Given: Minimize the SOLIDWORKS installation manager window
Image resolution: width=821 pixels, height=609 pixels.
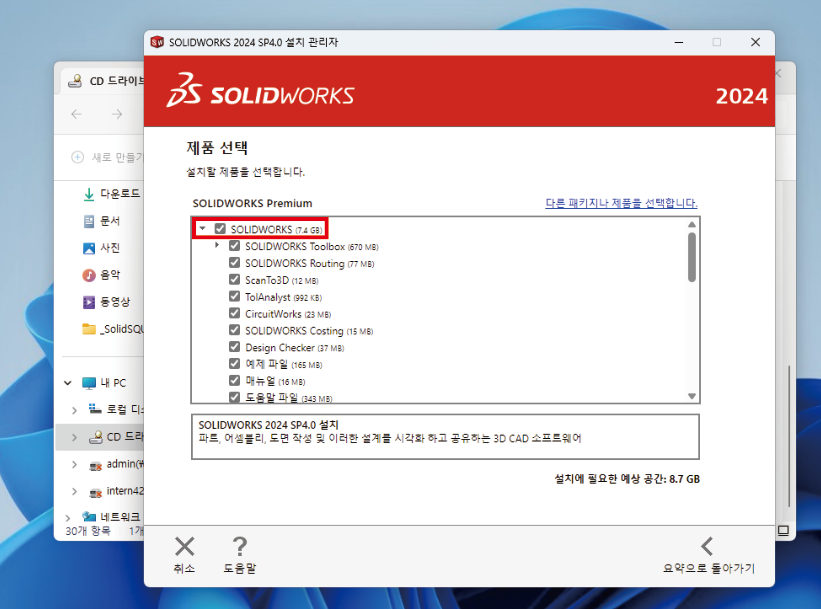Looking at the screenshot, I should 679,42.
